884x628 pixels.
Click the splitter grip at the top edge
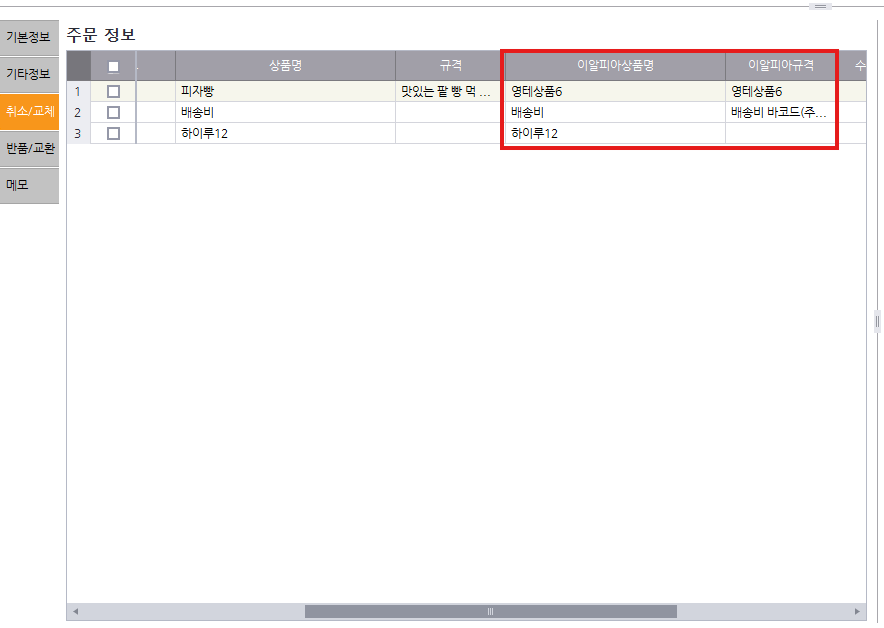820,6
